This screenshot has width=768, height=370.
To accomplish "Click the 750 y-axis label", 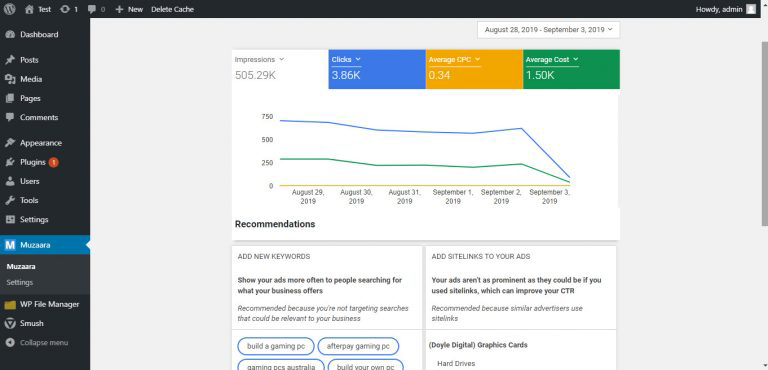I will point(267,117).
